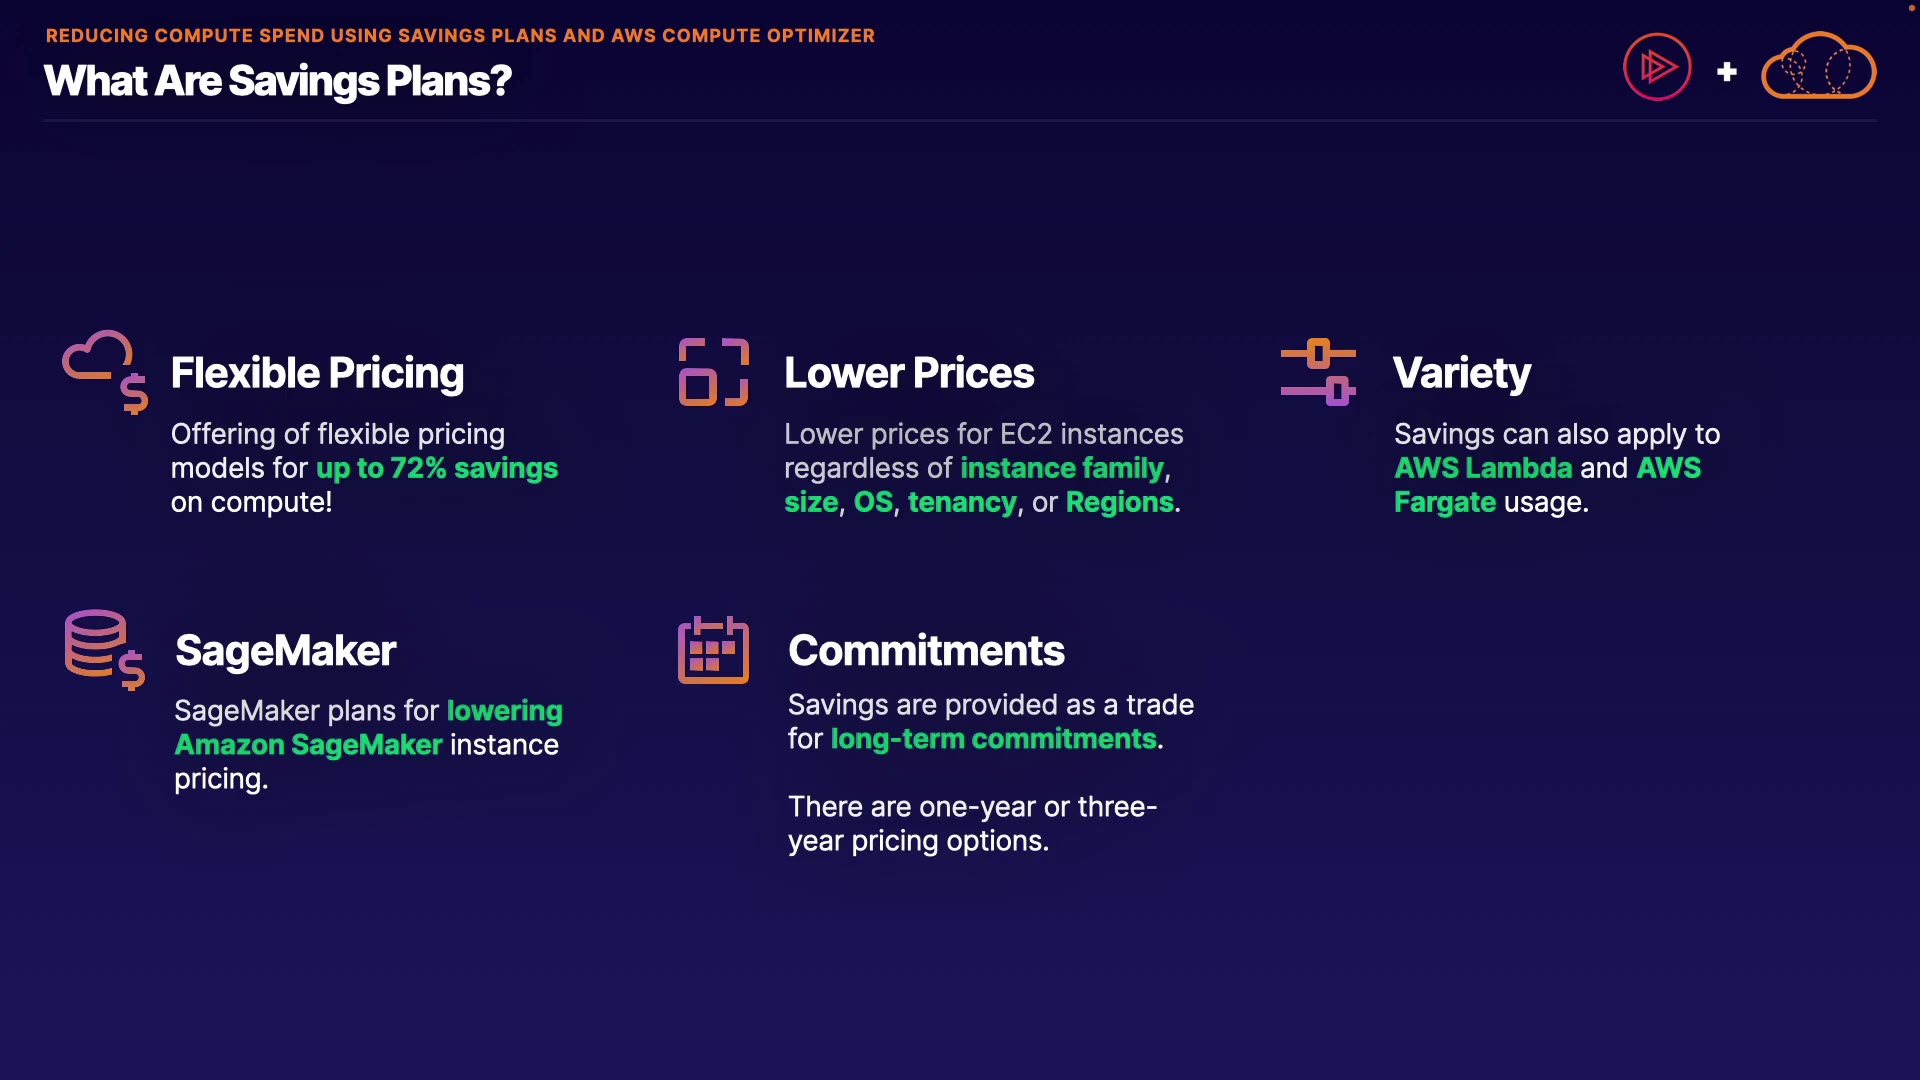The width and height of the screenshot is (1920, 1080).
Task: Click the Commitments calendar icon
Action: pyautogui.click(x=713, y=650)
